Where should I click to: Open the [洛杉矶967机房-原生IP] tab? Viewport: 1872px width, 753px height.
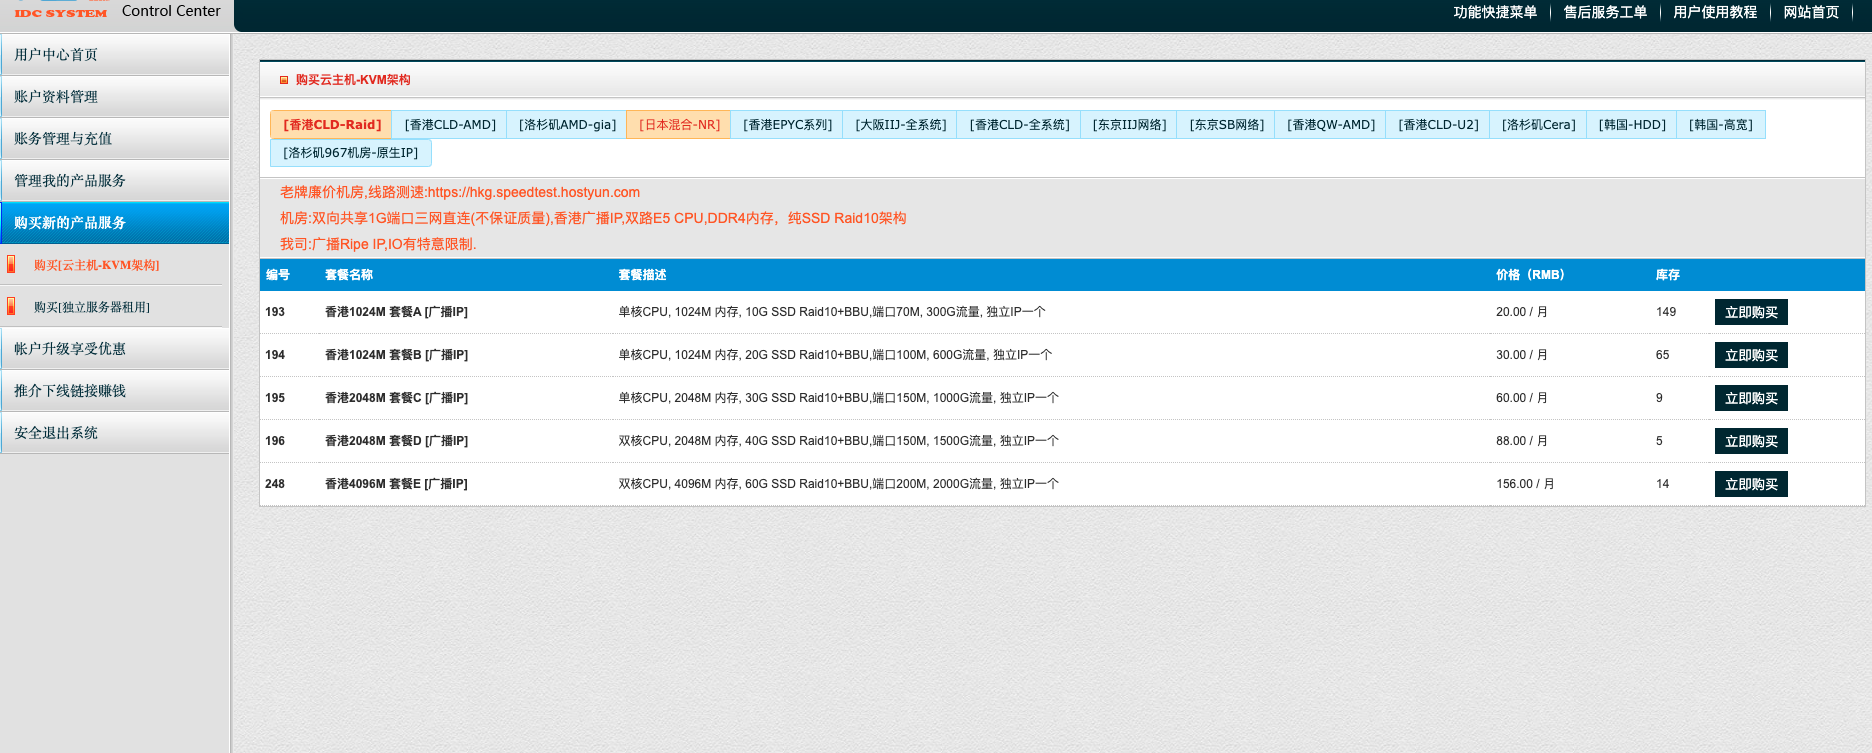tap(351, 153)
